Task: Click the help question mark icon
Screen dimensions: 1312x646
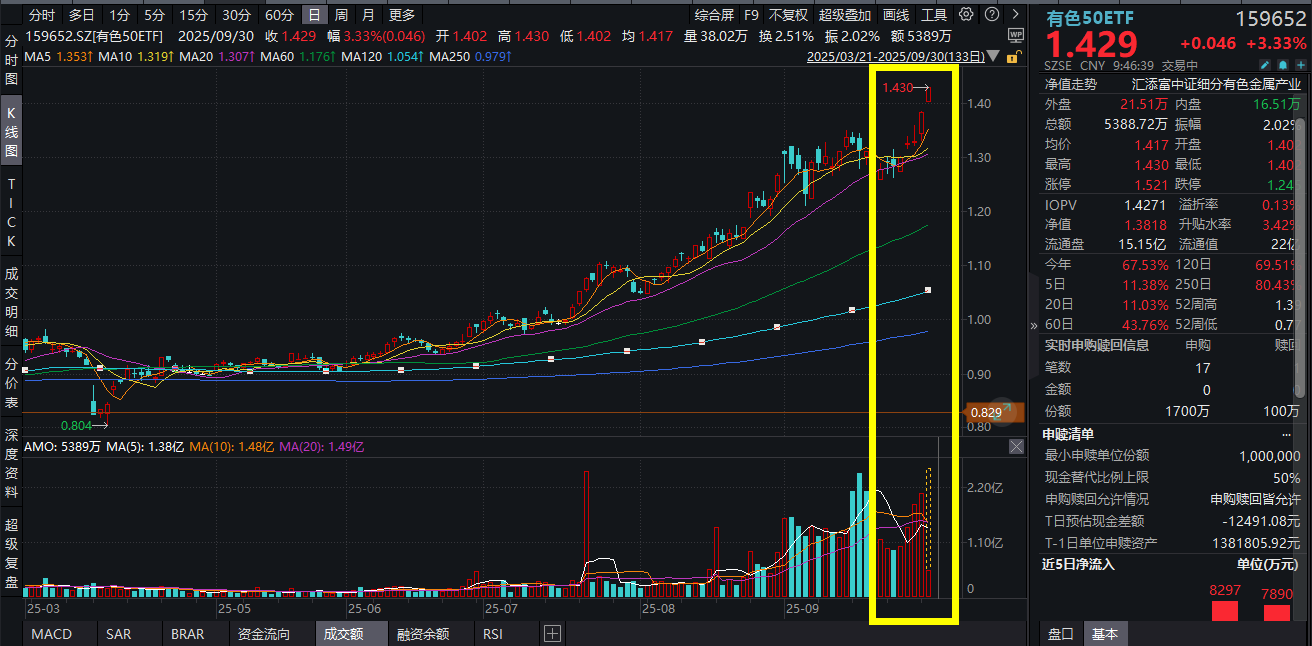Action: [x=991, y=13]
